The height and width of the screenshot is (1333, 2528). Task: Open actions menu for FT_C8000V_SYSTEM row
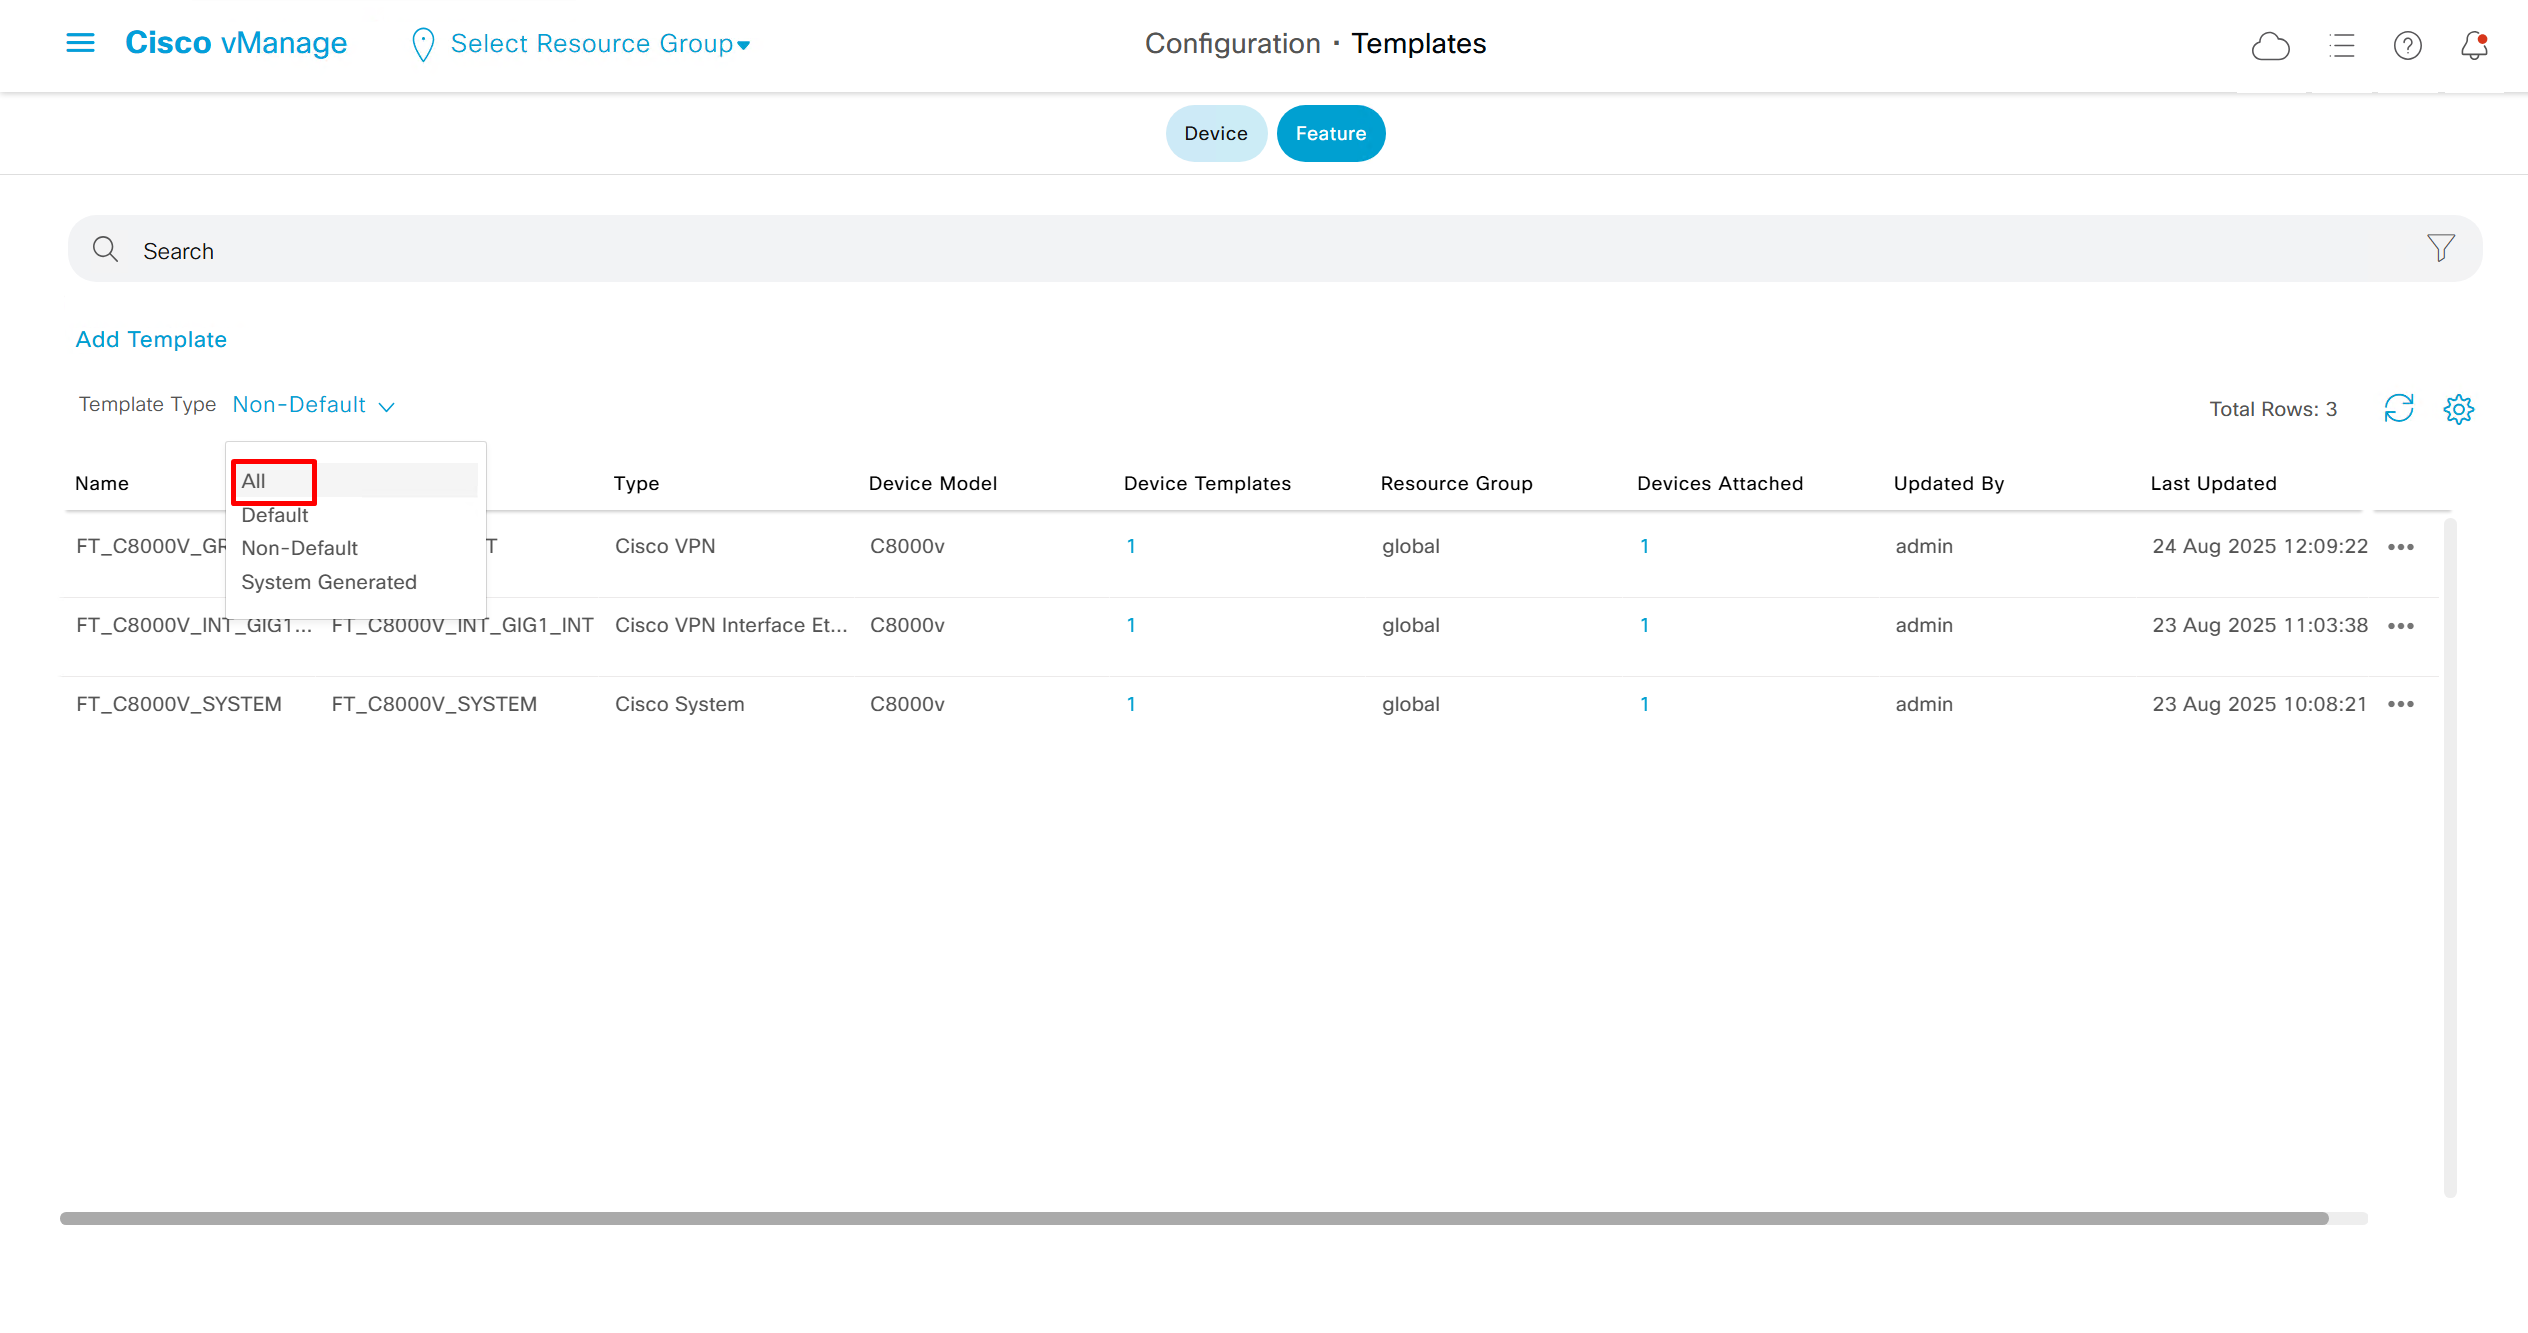(x=2400, y=704)
